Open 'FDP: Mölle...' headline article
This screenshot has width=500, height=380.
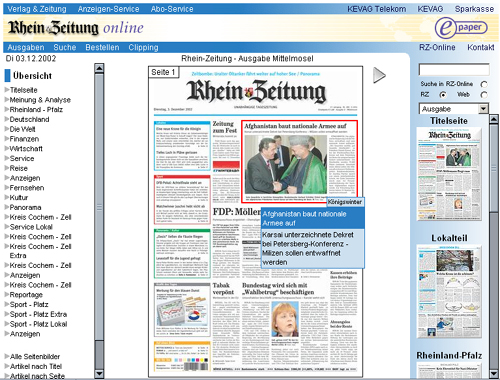tap(237, 212)
